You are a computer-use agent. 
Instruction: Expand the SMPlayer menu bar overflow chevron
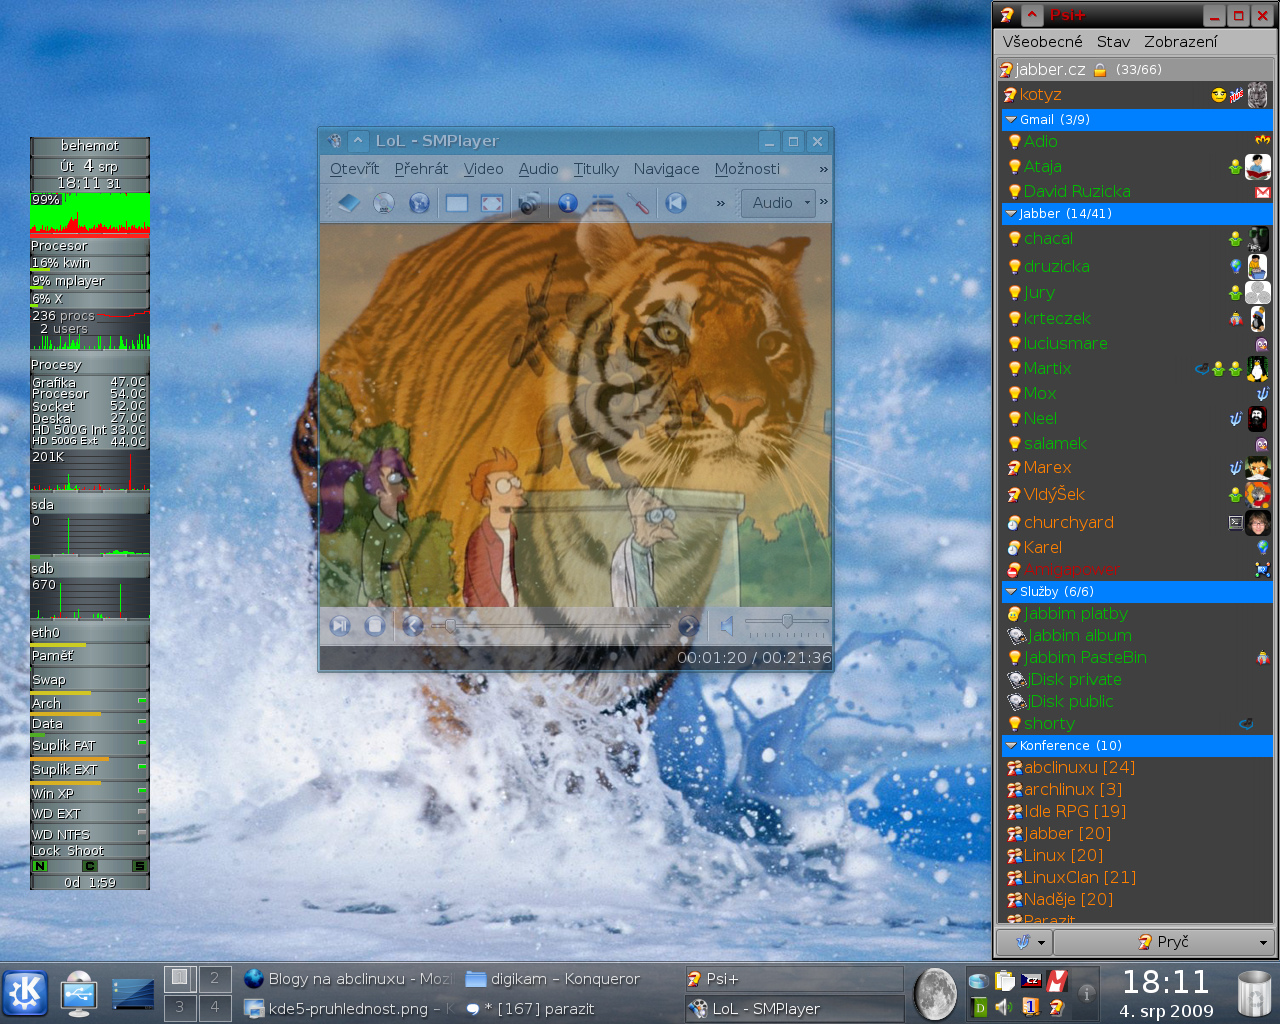824,169
